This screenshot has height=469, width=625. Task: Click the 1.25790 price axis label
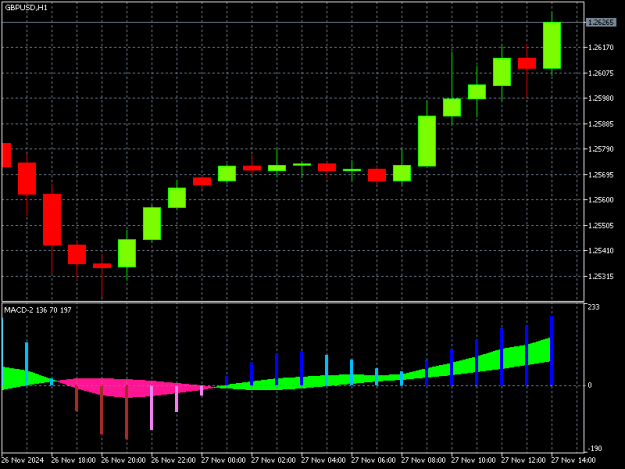pyautogui.click(x=601, y=149)
